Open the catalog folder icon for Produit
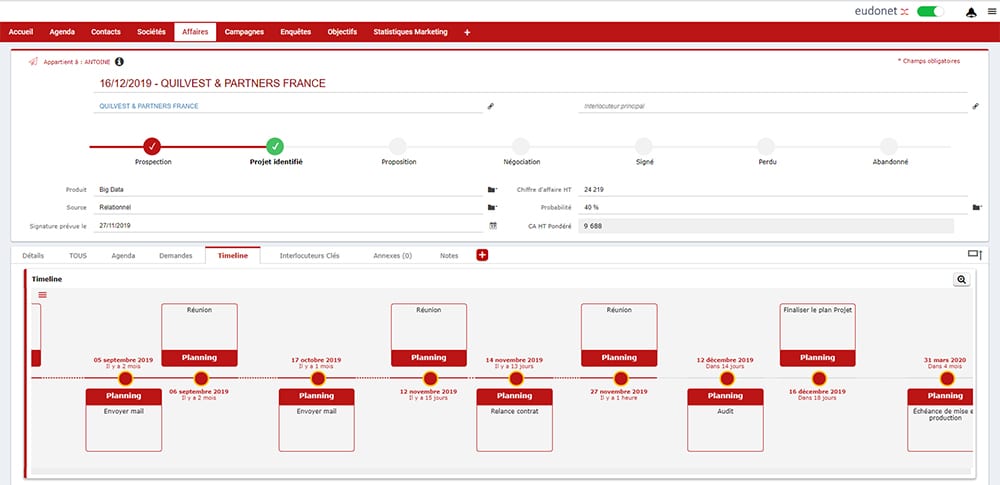1000x485 pixels. pyautogui.click(x=492, y=190)
